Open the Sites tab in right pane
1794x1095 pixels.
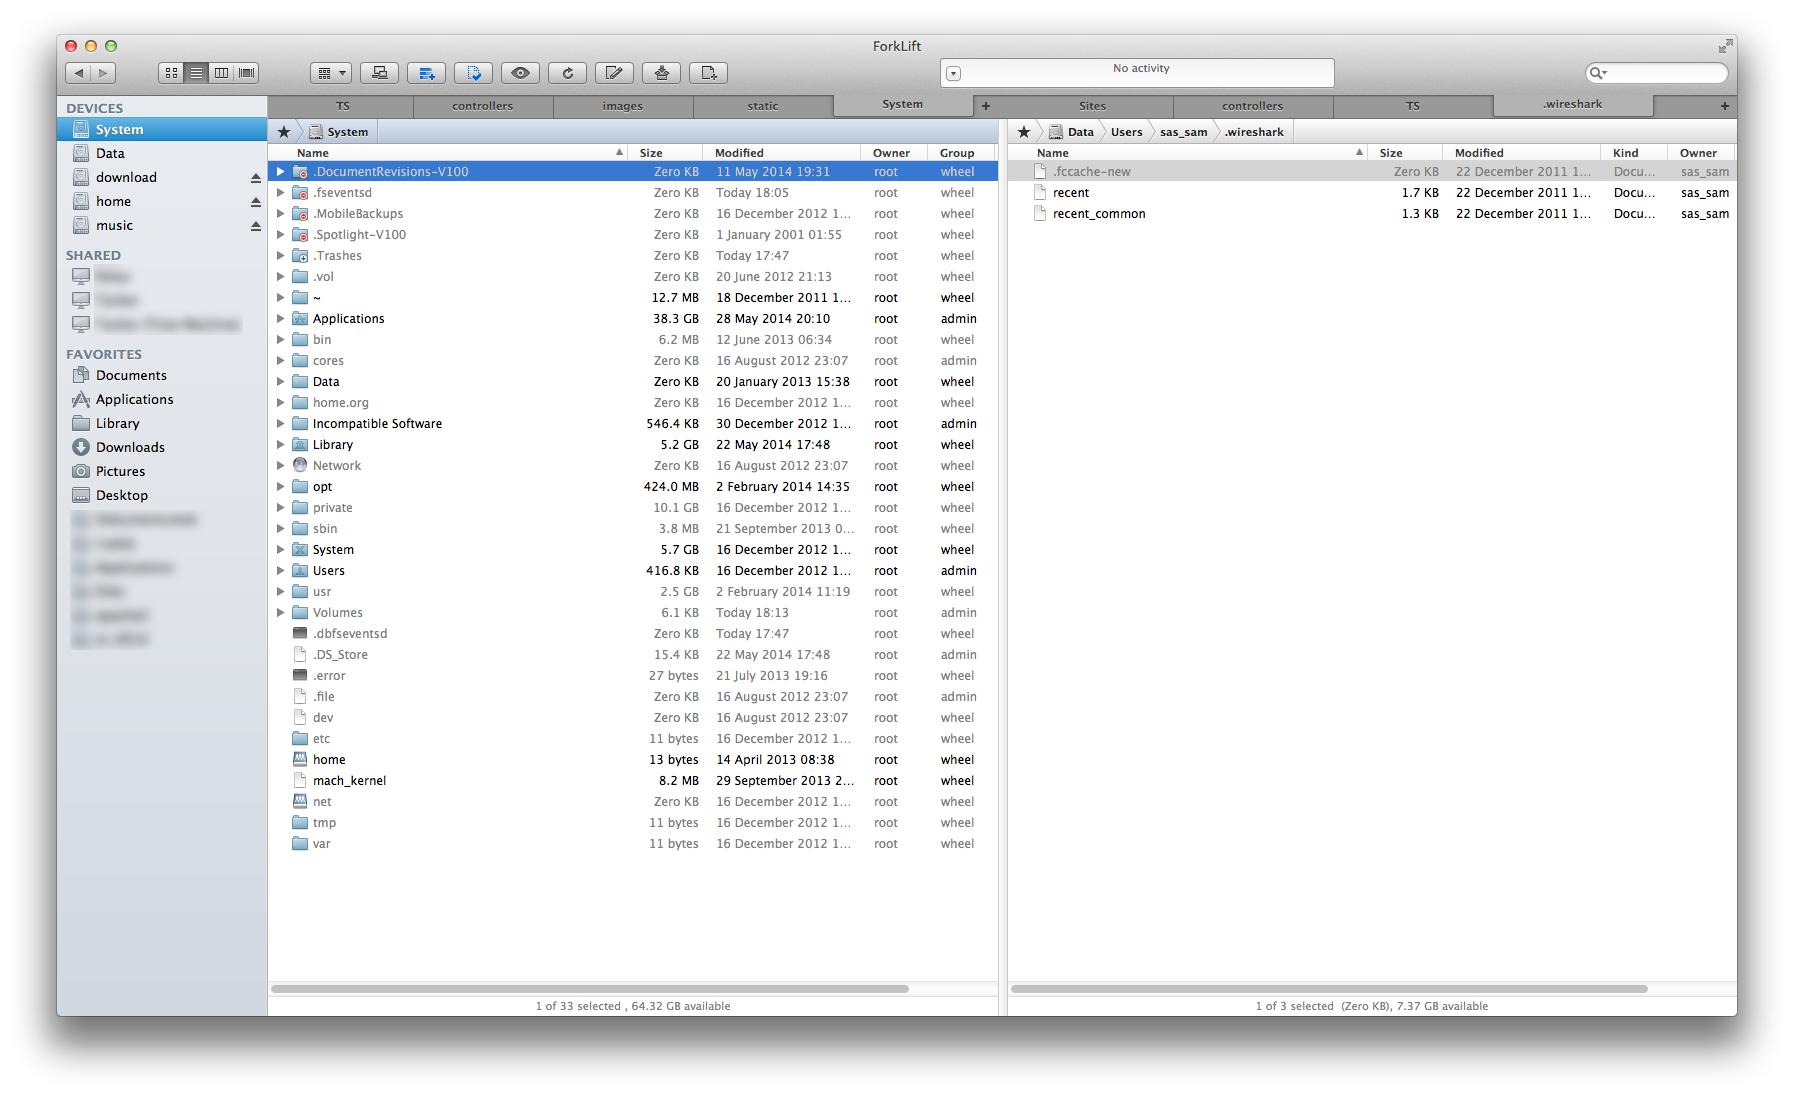[1092, 106]
